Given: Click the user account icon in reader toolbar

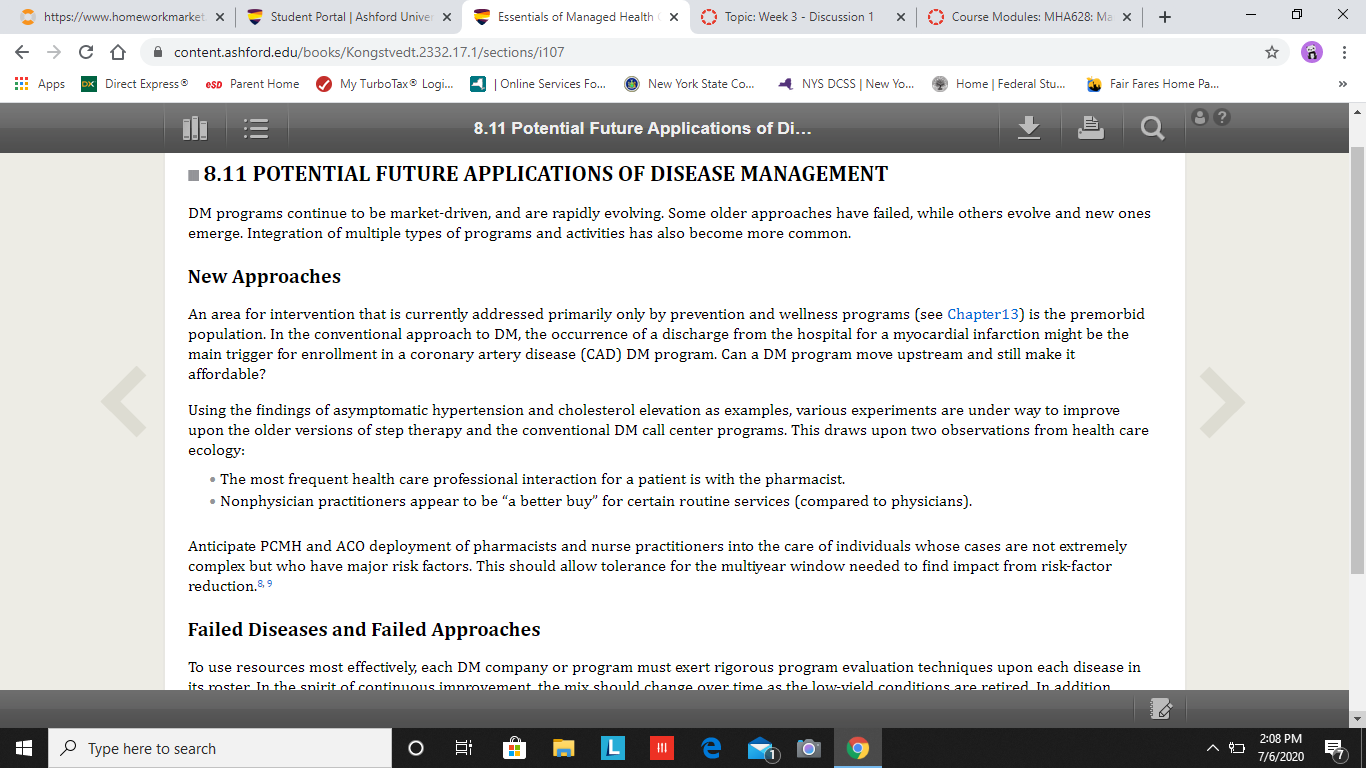Looking at the screenshot, I should (x=1201, y=117).
